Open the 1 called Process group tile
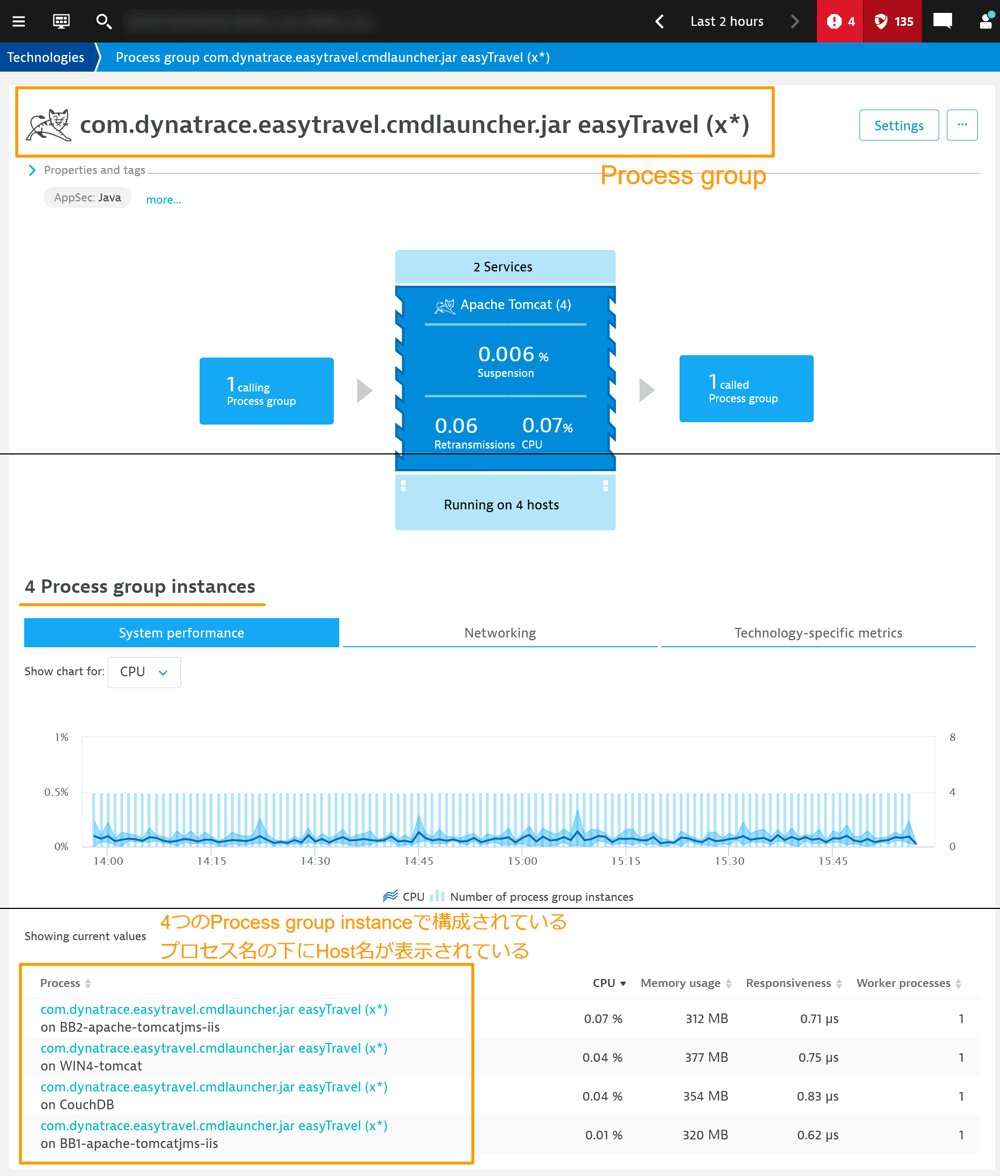The image size is (1000, 1176). click(746, 388)
